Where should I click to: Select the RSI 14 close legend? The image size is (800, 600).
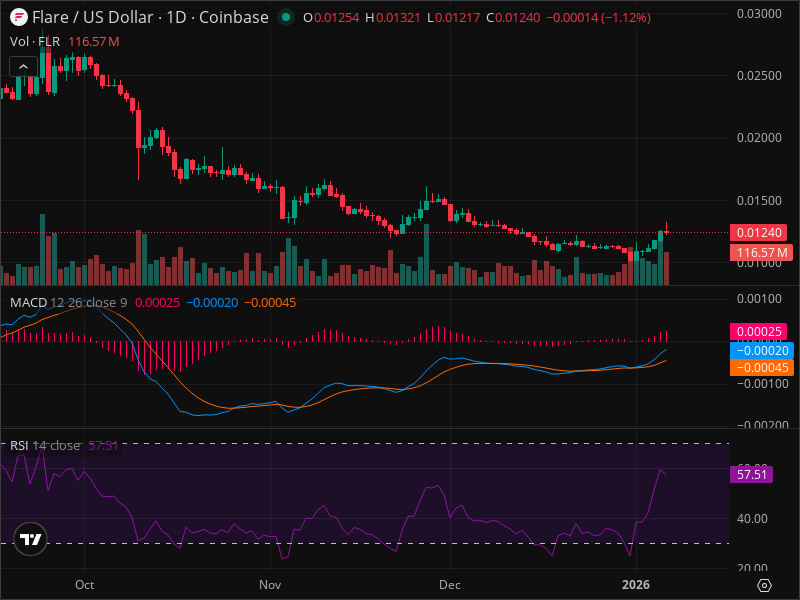[45, 445]
